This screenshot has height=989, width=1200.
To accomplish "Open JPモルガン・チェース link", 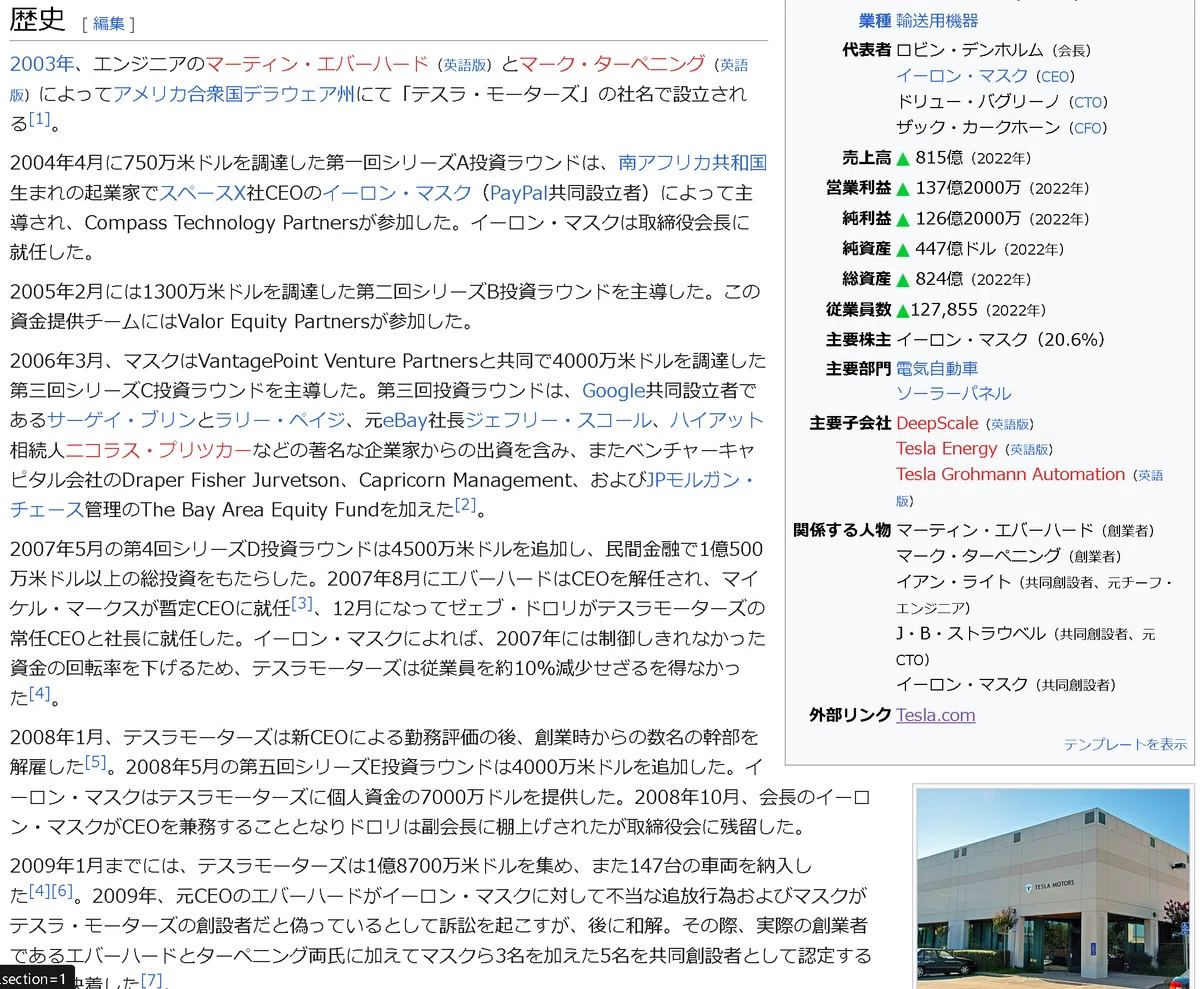I will coord(382,494).
